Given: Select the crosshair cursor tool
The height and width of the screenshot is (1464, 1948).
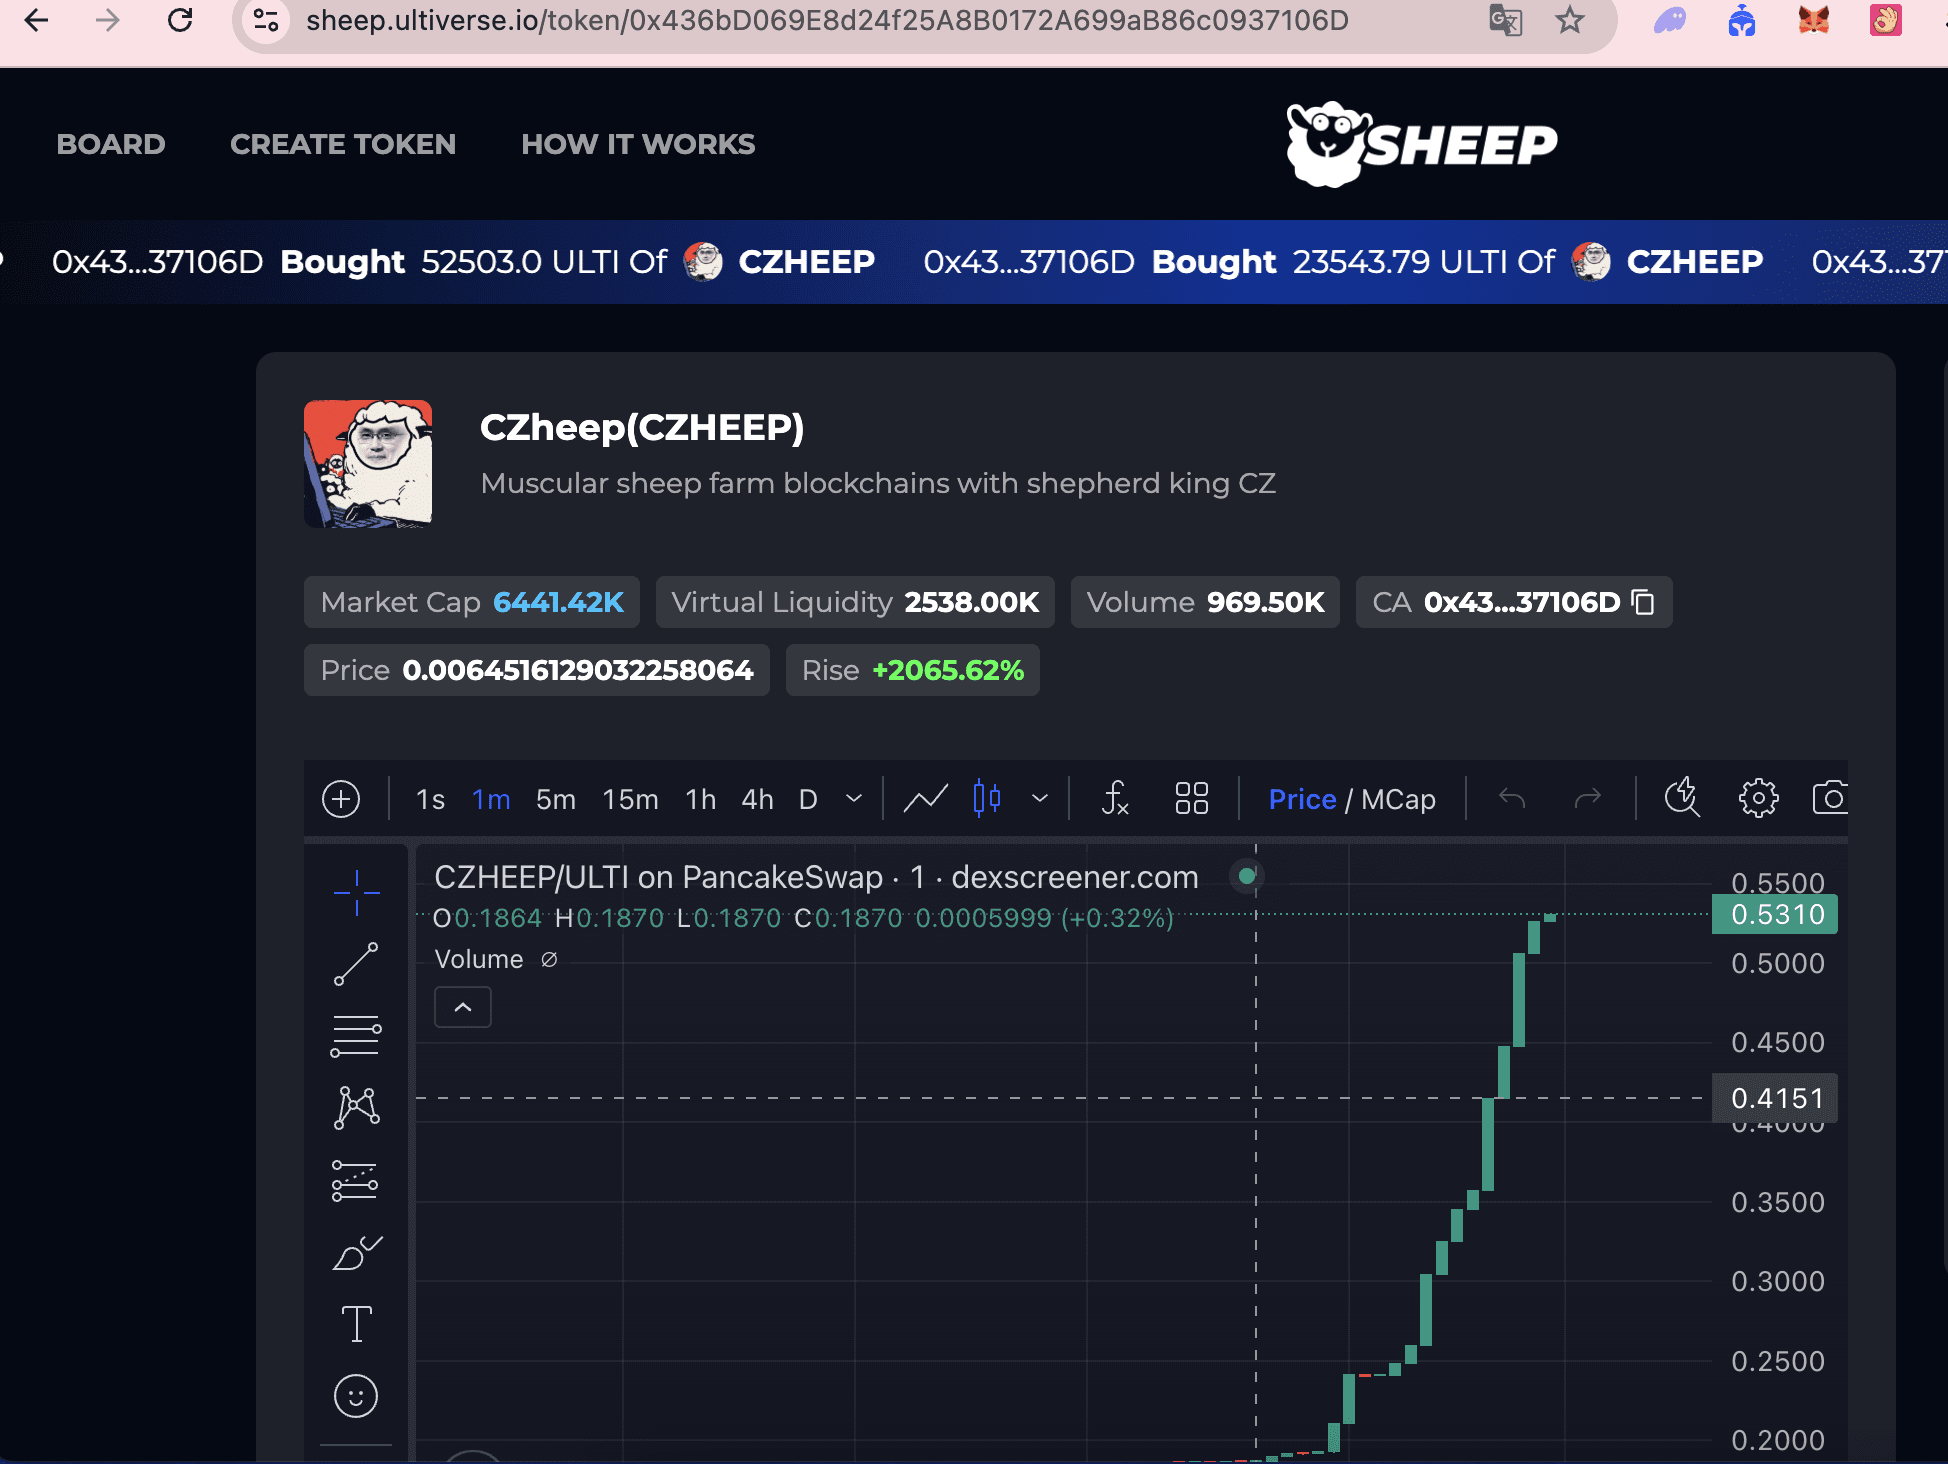Looking at the screenshot, I should [356, 891].
